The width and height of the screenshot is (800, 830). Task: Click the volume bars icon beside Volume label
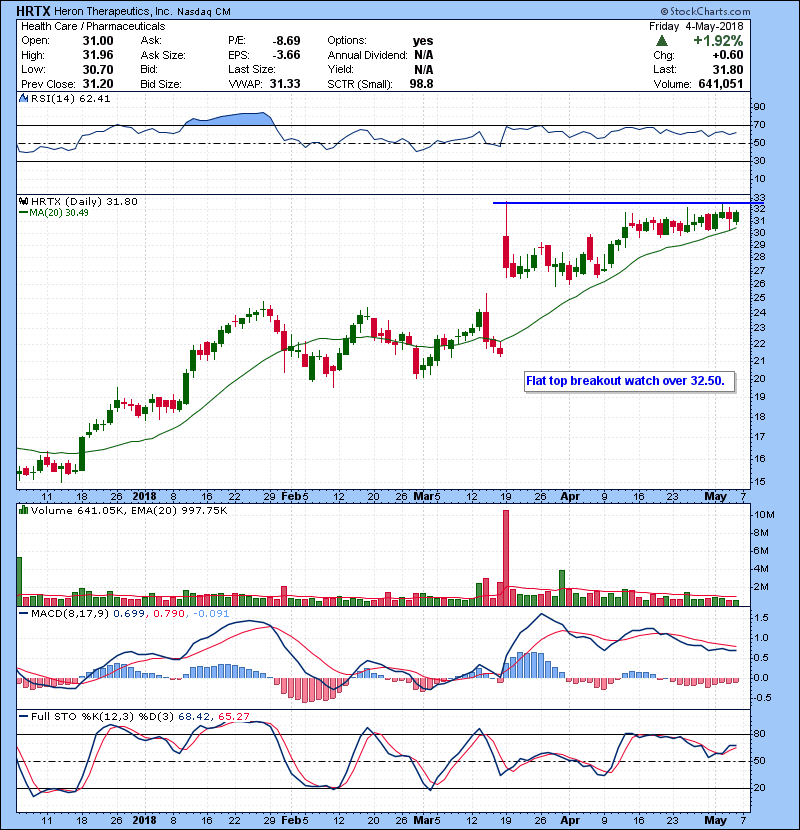24,510
